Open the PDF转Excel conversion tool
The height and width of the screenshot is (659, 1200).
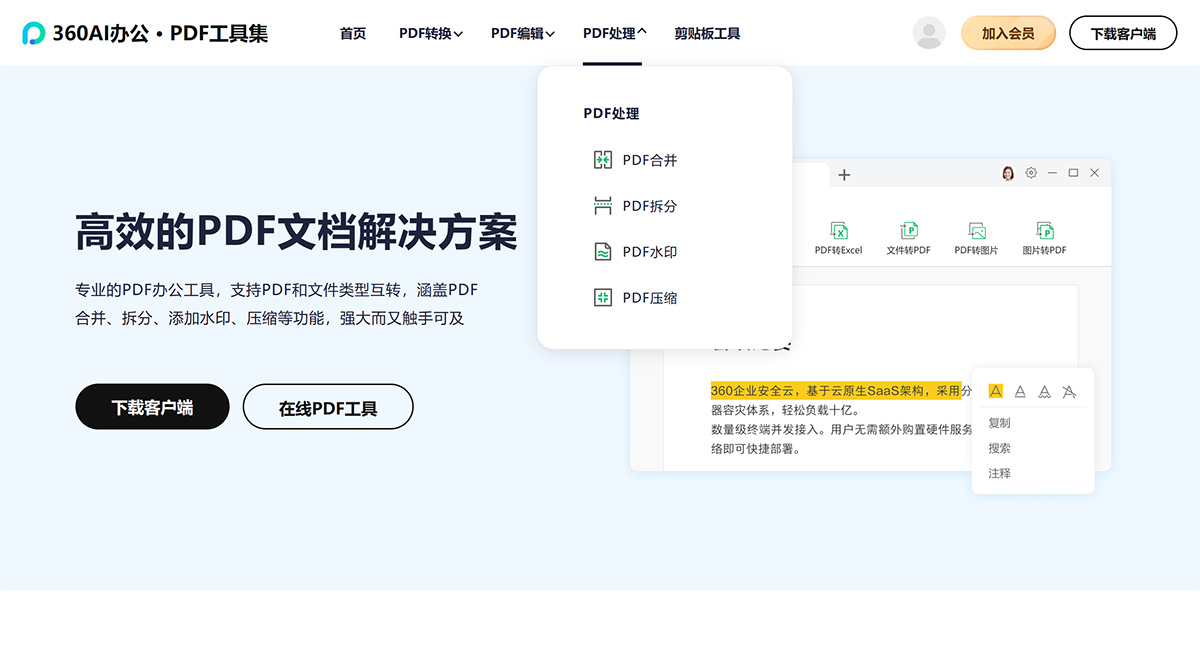840,237
